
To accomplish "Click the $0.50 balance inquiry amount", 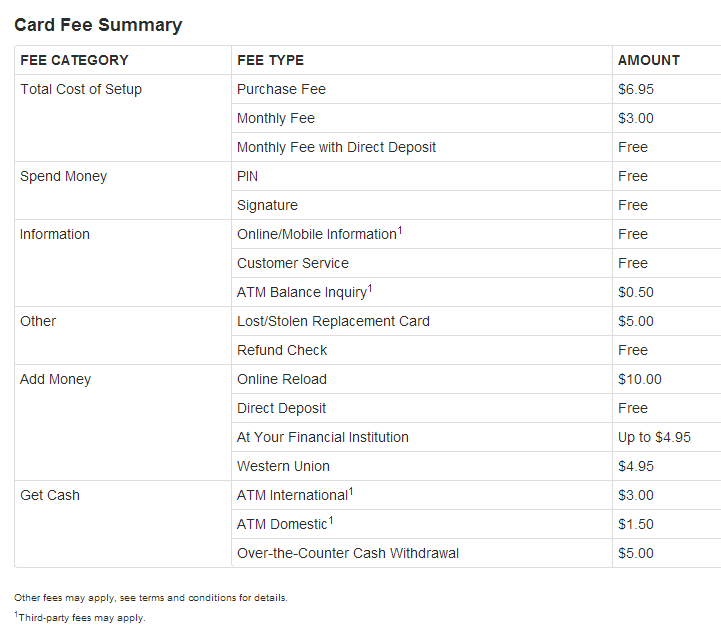I will (x=635, y=292).
